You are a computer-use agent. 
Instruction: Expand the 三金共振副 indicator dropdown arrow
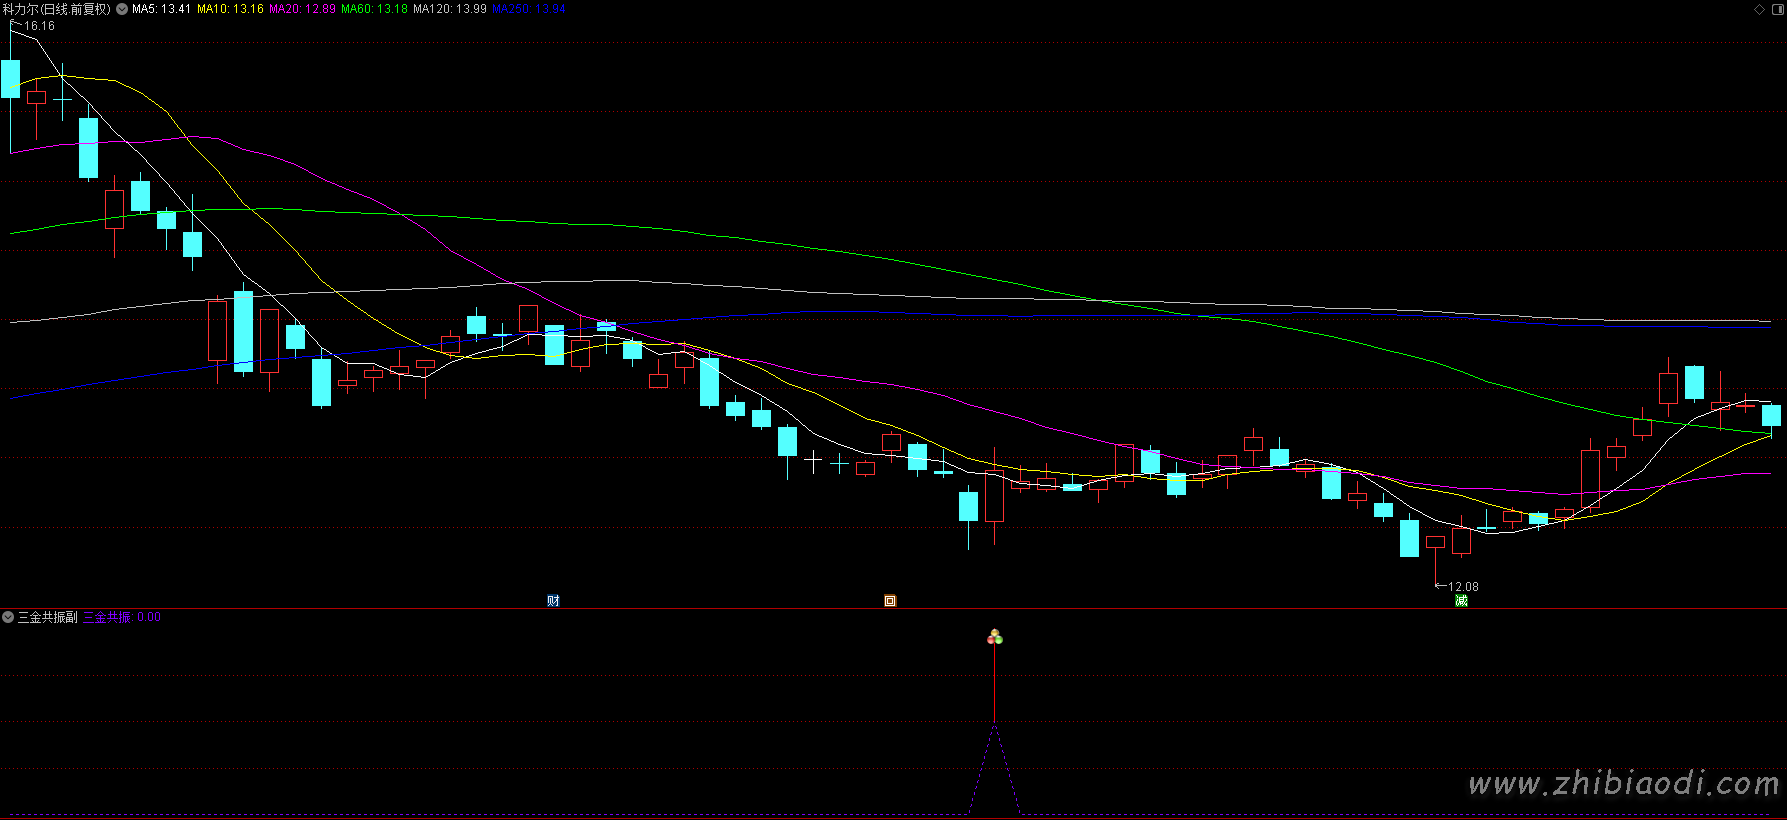[x=8, y=617]
